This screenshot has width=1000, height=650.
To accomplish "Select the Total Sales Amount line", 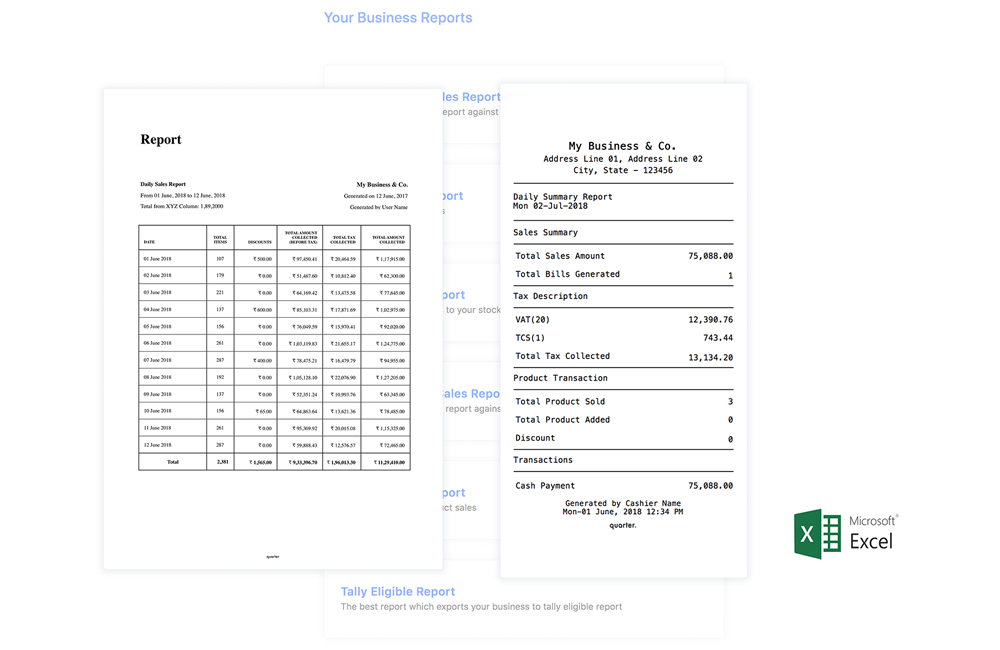I will point(560,256).
